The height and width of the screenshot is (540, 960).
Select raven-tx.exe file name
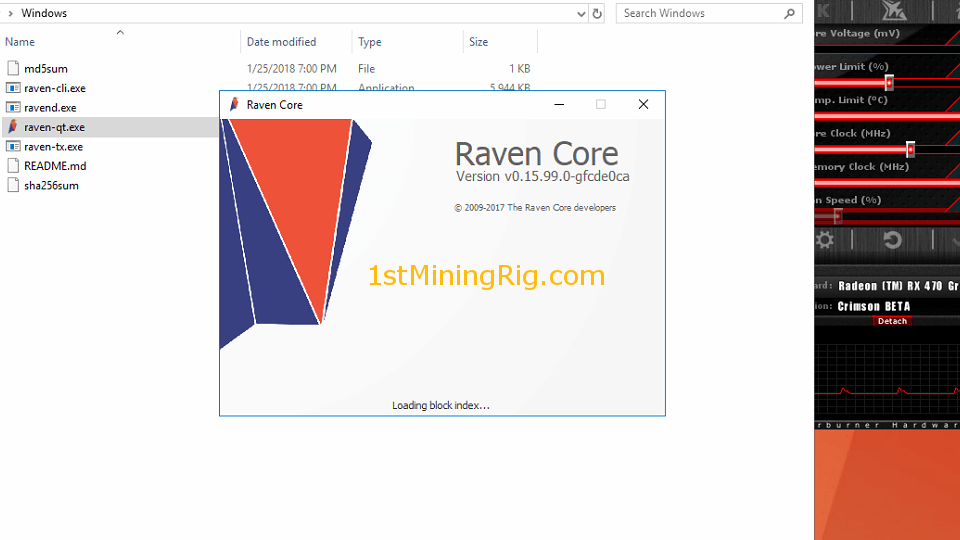pos(53,147)
